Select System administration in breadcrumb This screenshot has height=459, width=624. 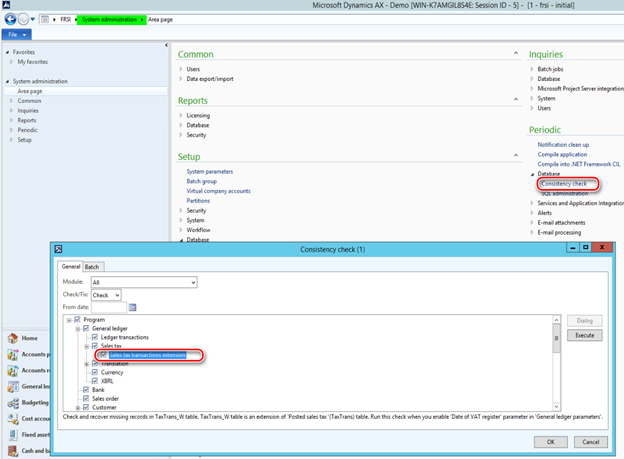pyautogui.click(x=109, y=20)
